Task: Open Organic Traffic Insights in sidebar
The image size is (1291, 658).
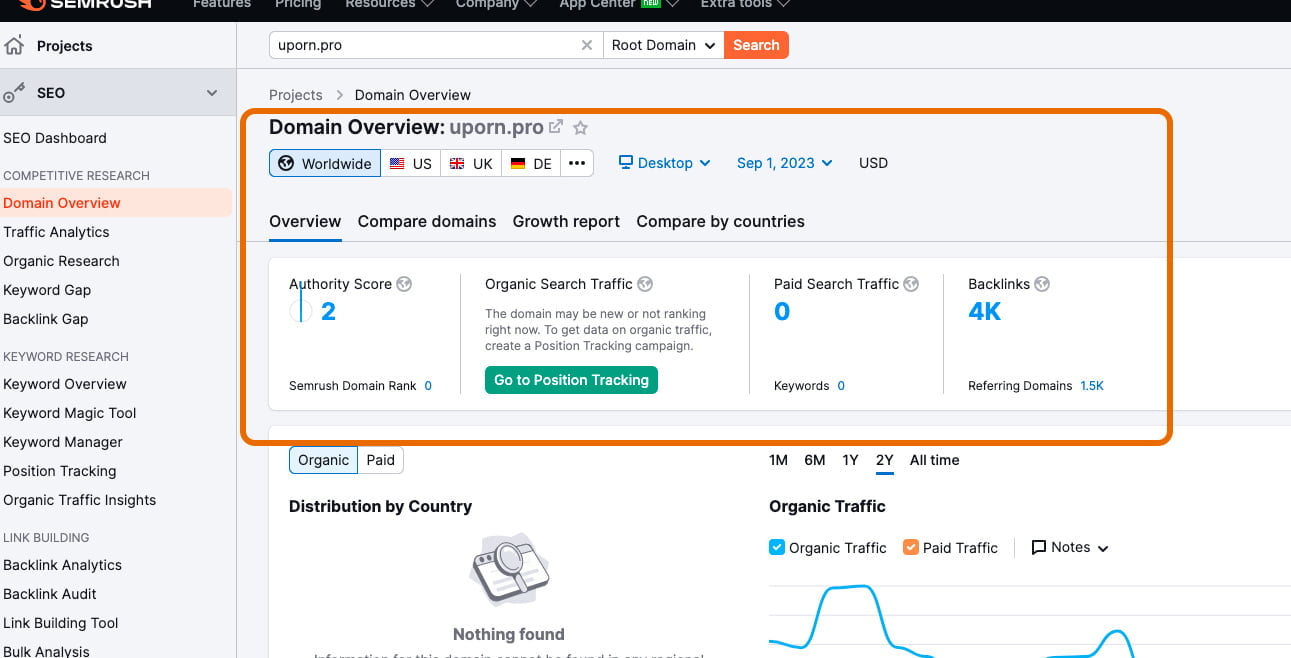Action: [x=80, y=500]
